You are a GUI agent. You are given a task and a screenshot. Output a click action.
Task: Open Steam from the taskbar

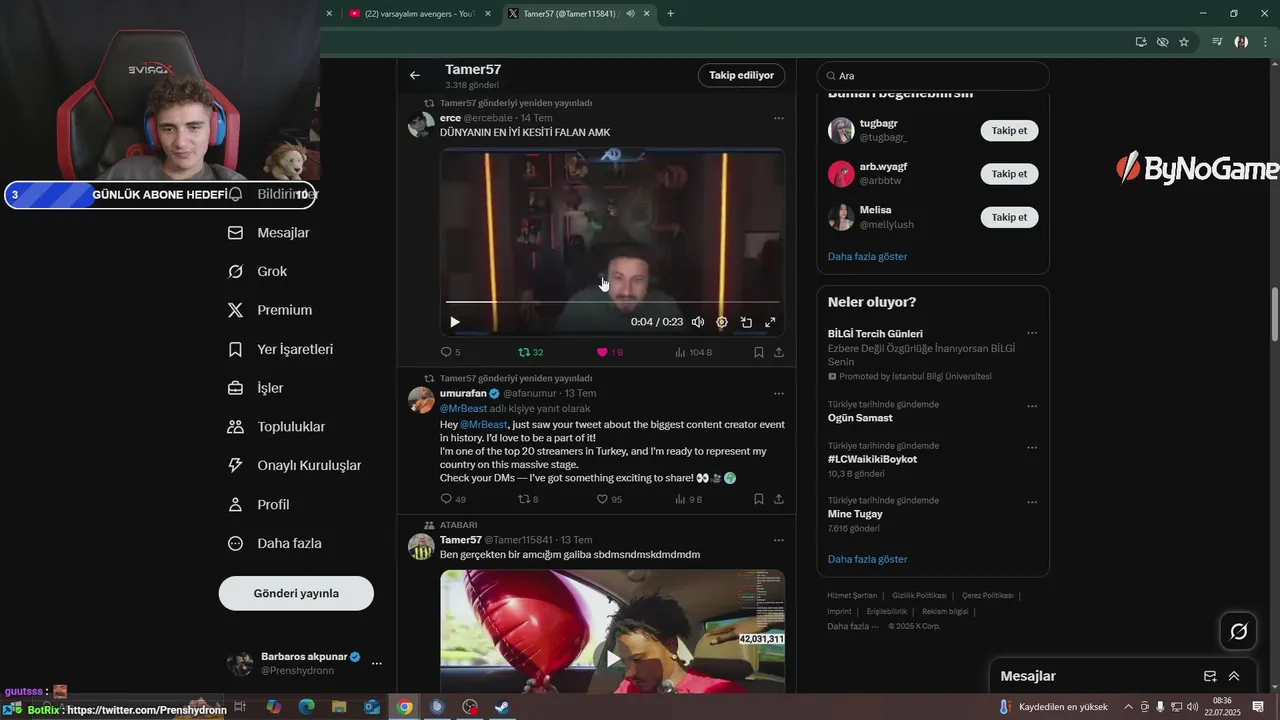tap(502, 707)
